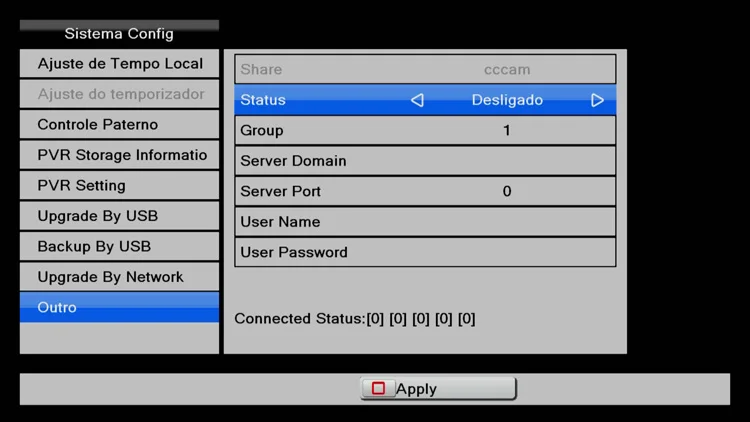Viewport: 750px width, 422px height.
Task: Click right arrow on Status row
Action: coord(597,100)
